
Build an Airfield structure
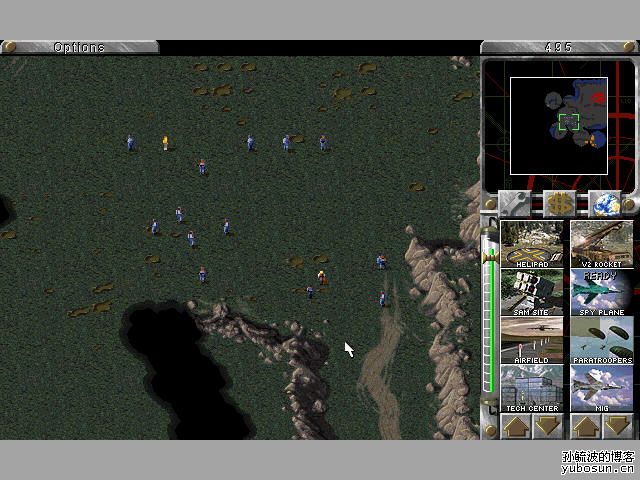(x=532, y=340)
